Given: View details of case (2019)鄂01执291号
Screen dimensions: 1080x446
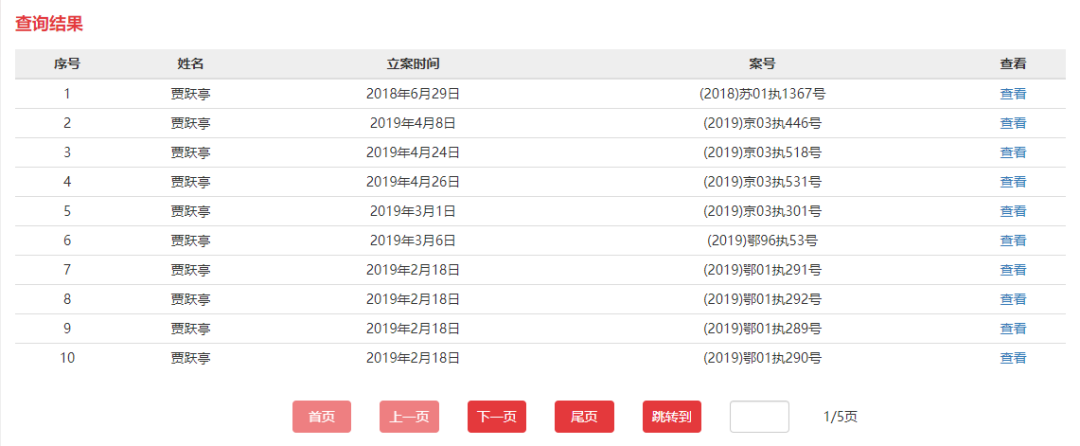Looking at the screenshot, I should coord(1013,270).
